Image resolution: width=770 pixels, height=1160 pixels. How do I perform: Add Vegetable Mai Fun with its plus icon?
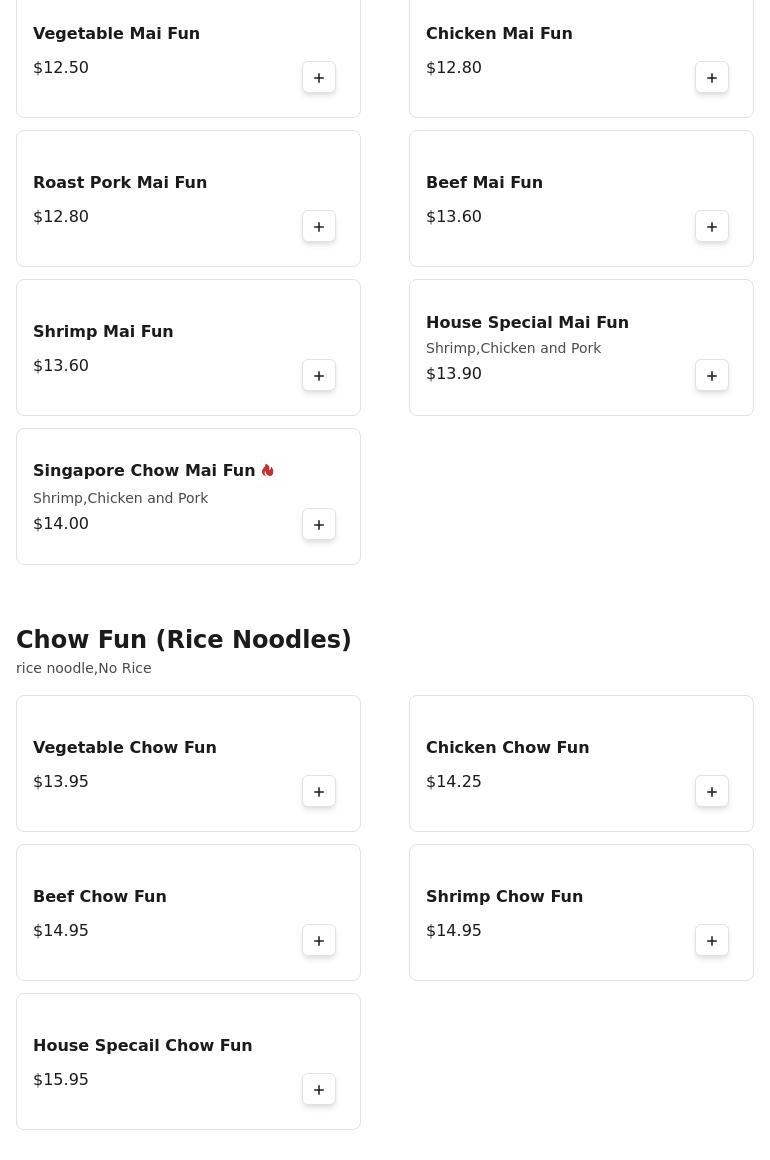pyautogui.click(x=319, y=78)
